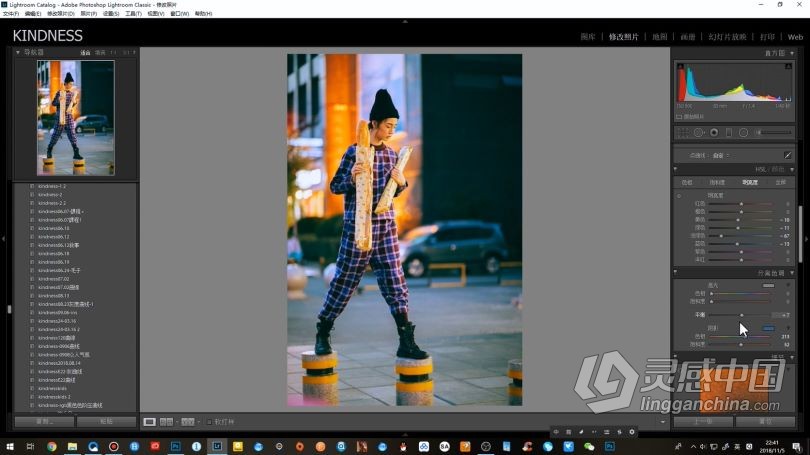The width and height of the screenshot is (810, 455).
Task: Open Chrome from the Windows taskbar
Action: (x=51, y=446)
